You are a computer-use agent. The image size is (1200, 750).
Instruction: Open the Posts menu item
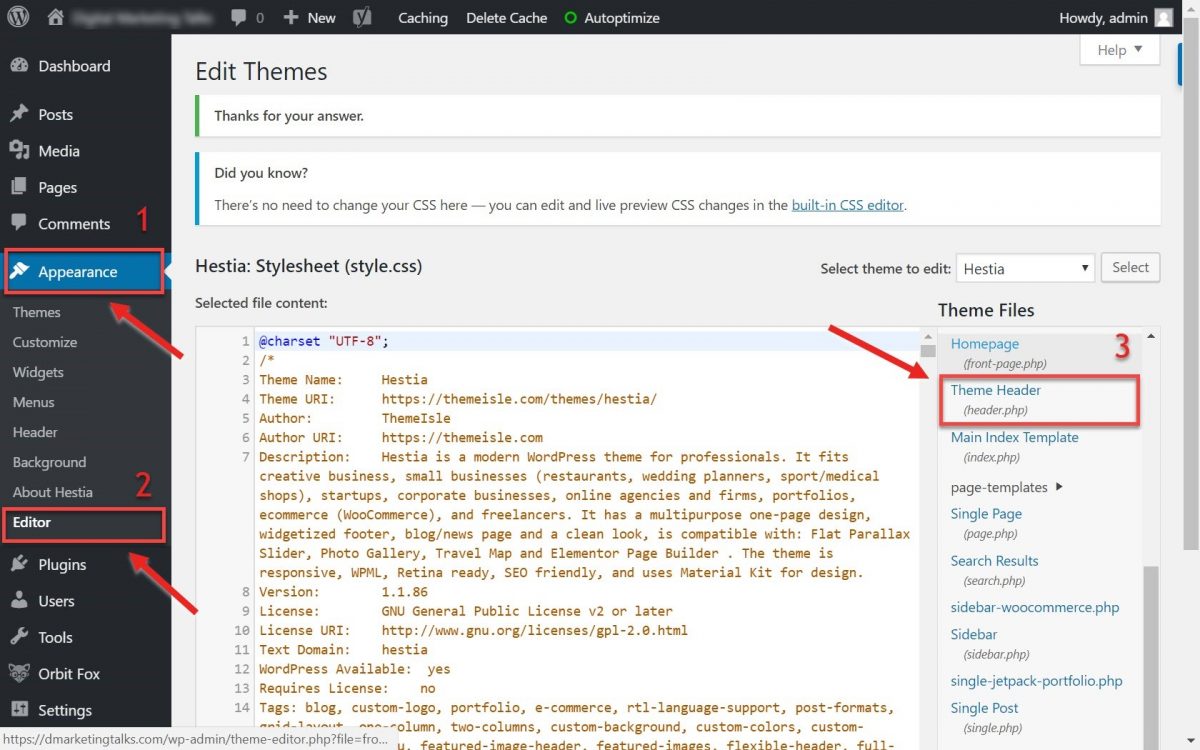tap(56, 114)
